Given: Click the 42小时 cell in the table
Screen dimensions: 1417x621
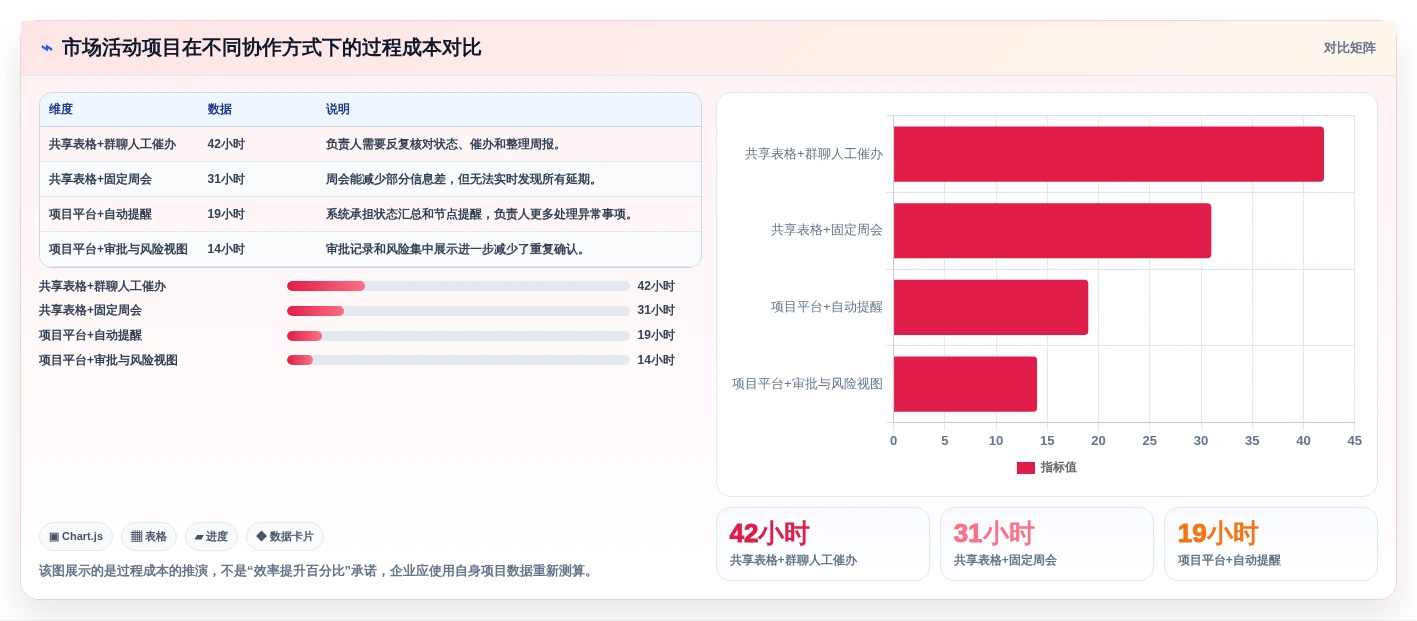Looking at the screenshot, I should (226, 145).
